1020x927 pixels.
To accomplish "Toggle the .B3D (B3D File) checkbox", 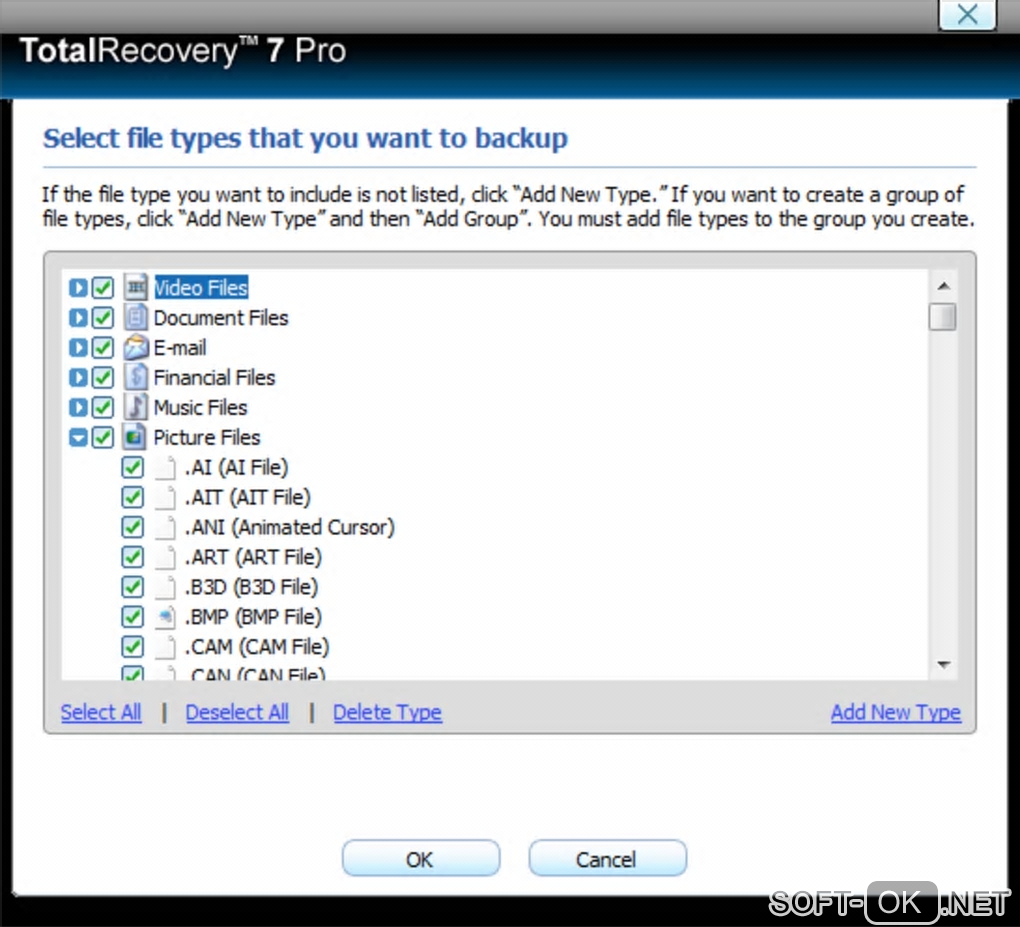I will click(x=133, y=587).
